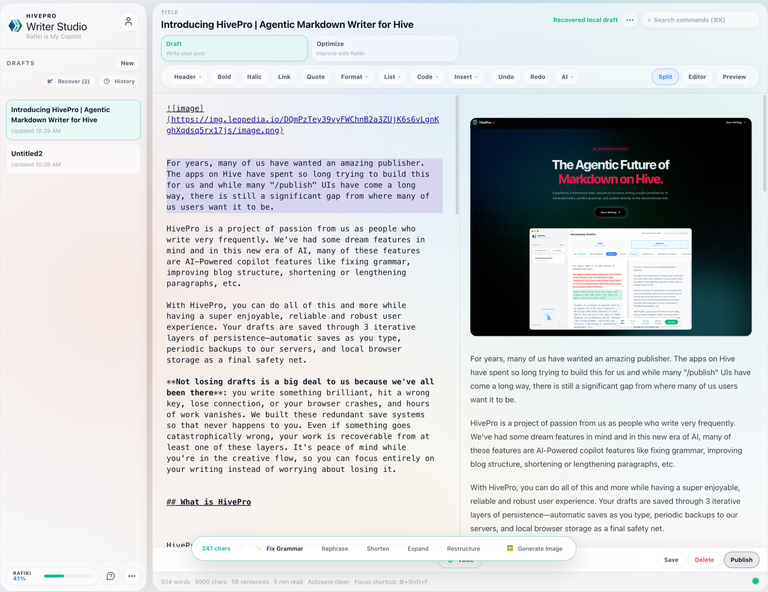The width and height of the screenshot is (768, 592).
Task: Click the green status dot indicator
Action: tap(755, 581)
